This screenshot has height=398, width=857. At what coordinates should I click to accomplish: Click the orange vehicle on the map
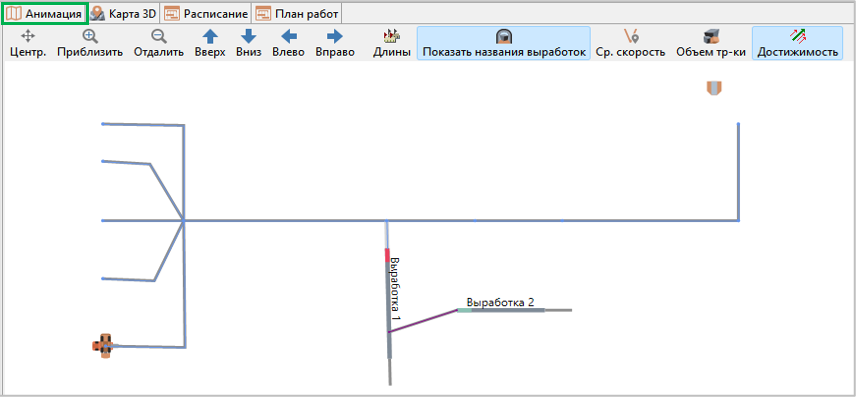pyautogui.click(x=103, y=346)
